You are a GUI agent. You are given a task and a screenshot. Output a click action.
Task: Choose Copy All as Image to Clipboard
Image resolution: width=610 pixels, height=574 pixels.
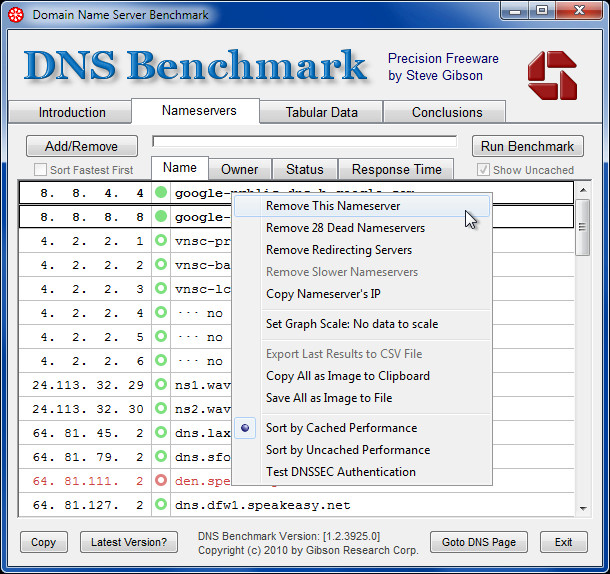(362, 376)
